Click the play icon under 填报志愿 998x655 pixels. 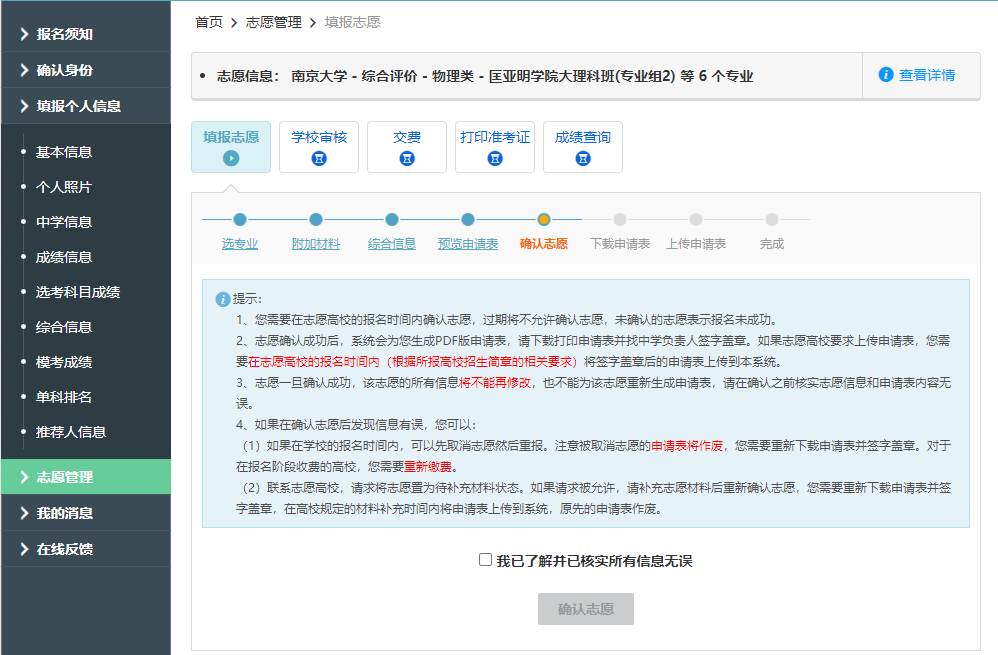[x=231, y=158]
